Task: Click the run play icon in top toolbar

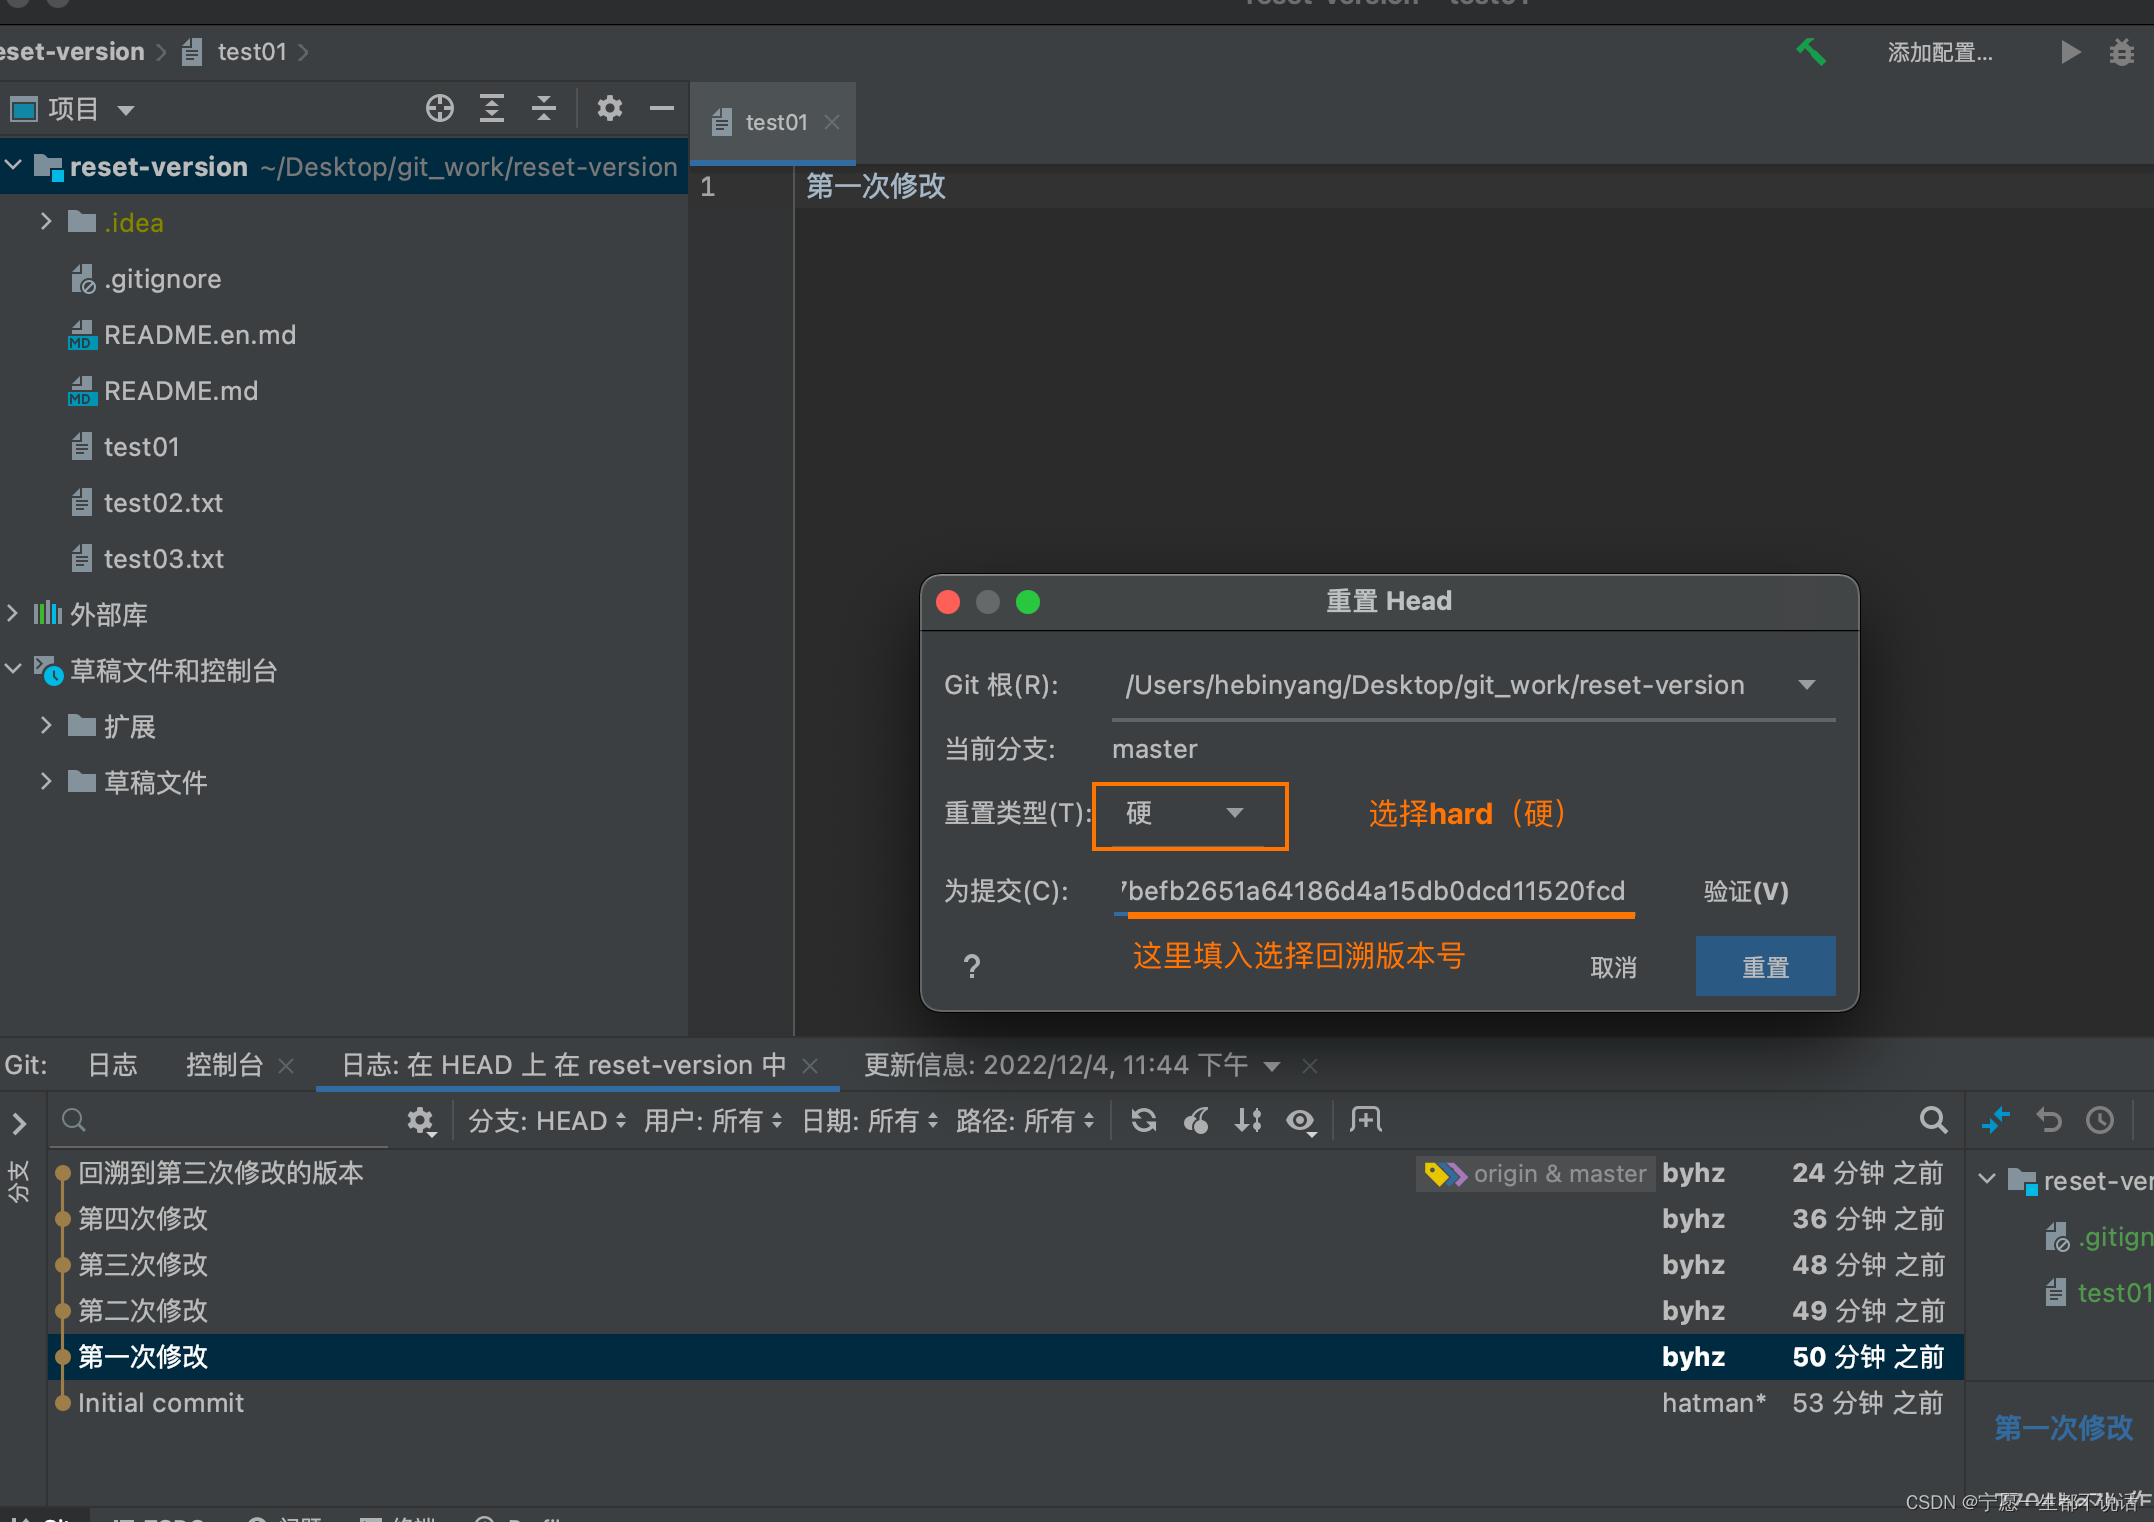Action: tap(2070, 52)
